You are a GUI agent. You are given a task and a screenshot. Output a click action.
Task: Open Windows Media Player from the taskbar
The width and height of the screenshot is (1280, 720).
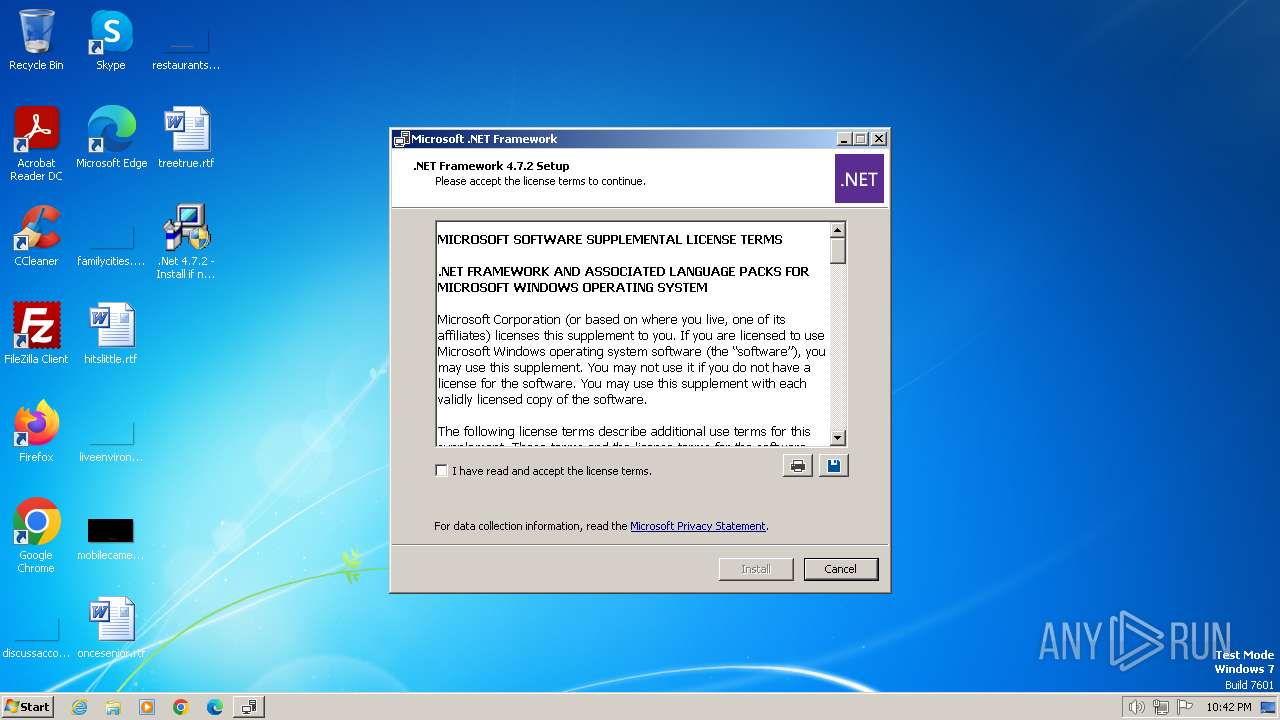[x=147, y=707]
